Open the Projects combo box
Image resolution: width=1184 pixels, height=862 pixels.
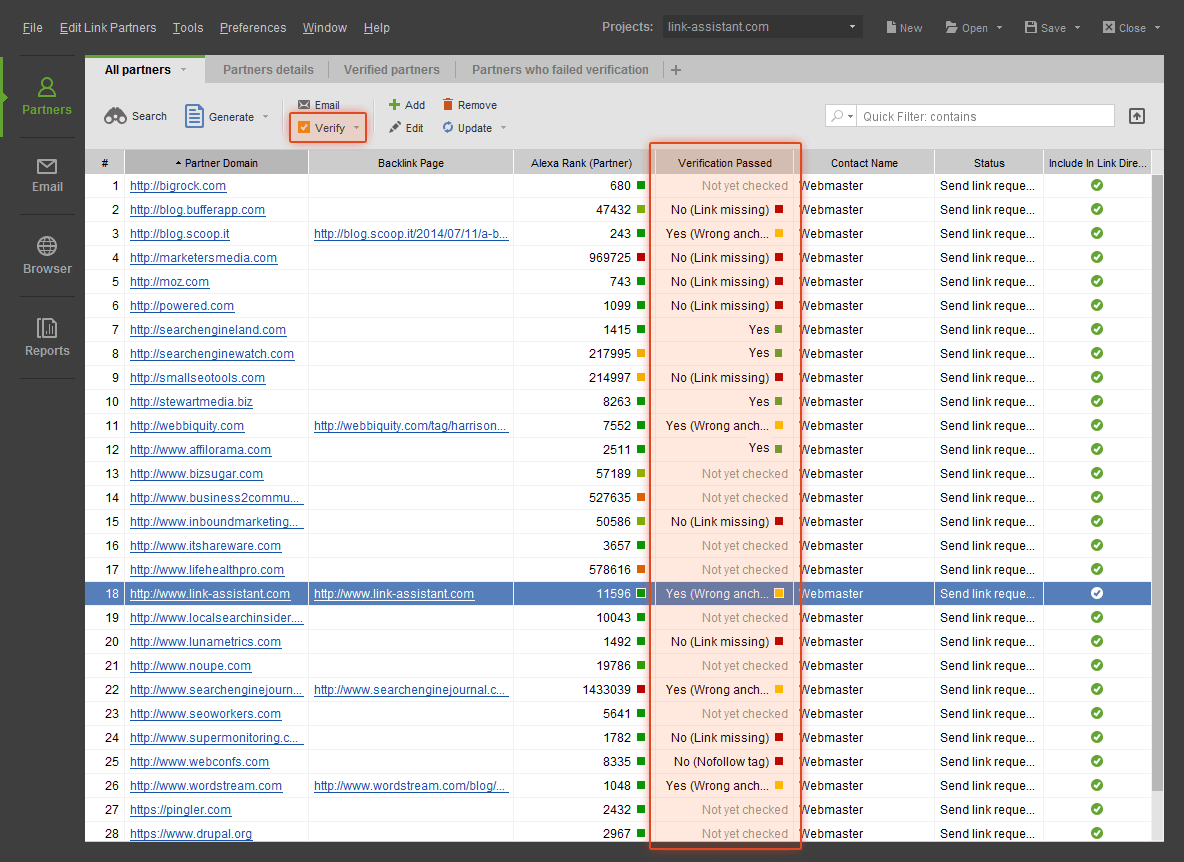pyautogui.click(x=762, y=27)
